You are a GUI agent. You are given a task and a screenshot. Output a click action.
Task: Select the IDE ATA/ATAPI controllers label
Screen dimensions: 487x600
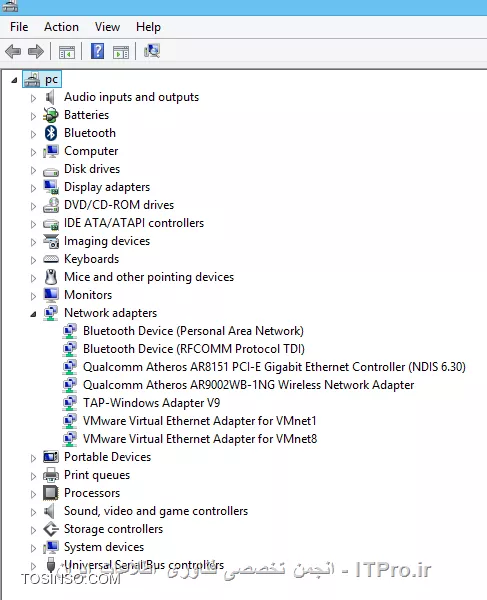(134, 223)
